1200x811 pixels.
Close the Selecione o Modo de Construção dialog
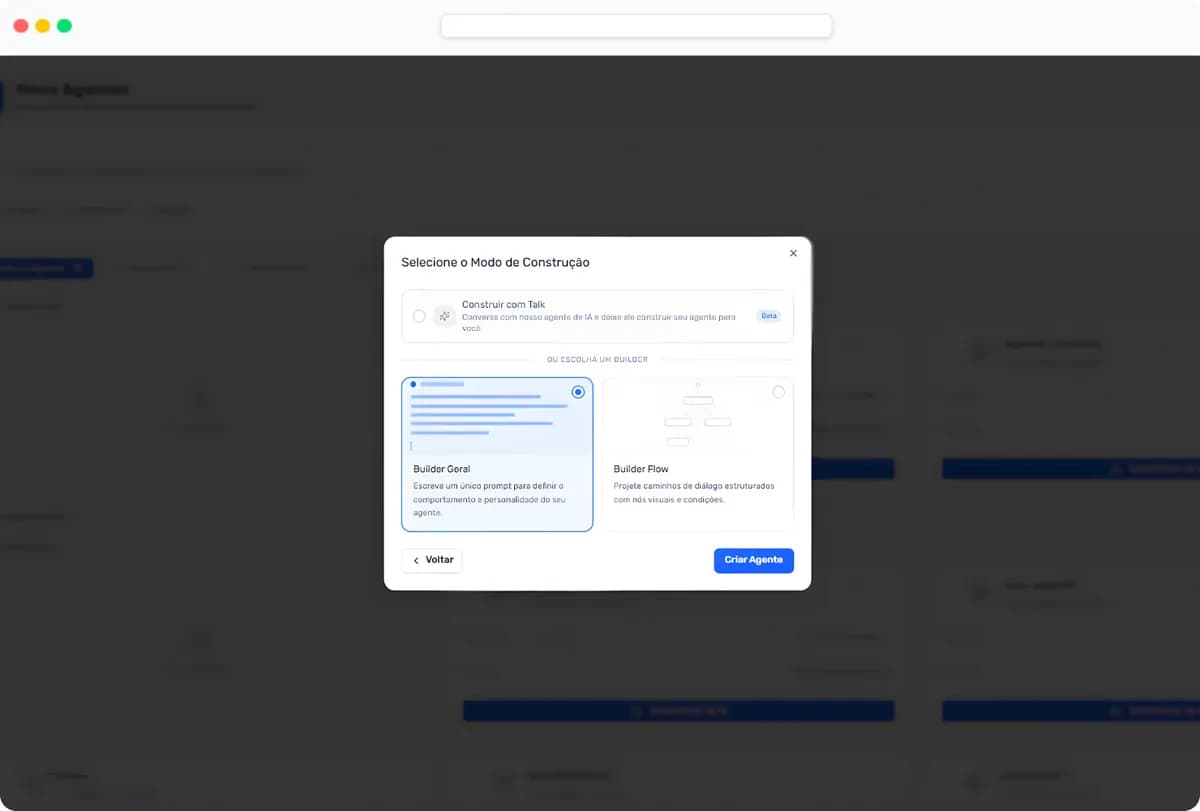(793, 254)
